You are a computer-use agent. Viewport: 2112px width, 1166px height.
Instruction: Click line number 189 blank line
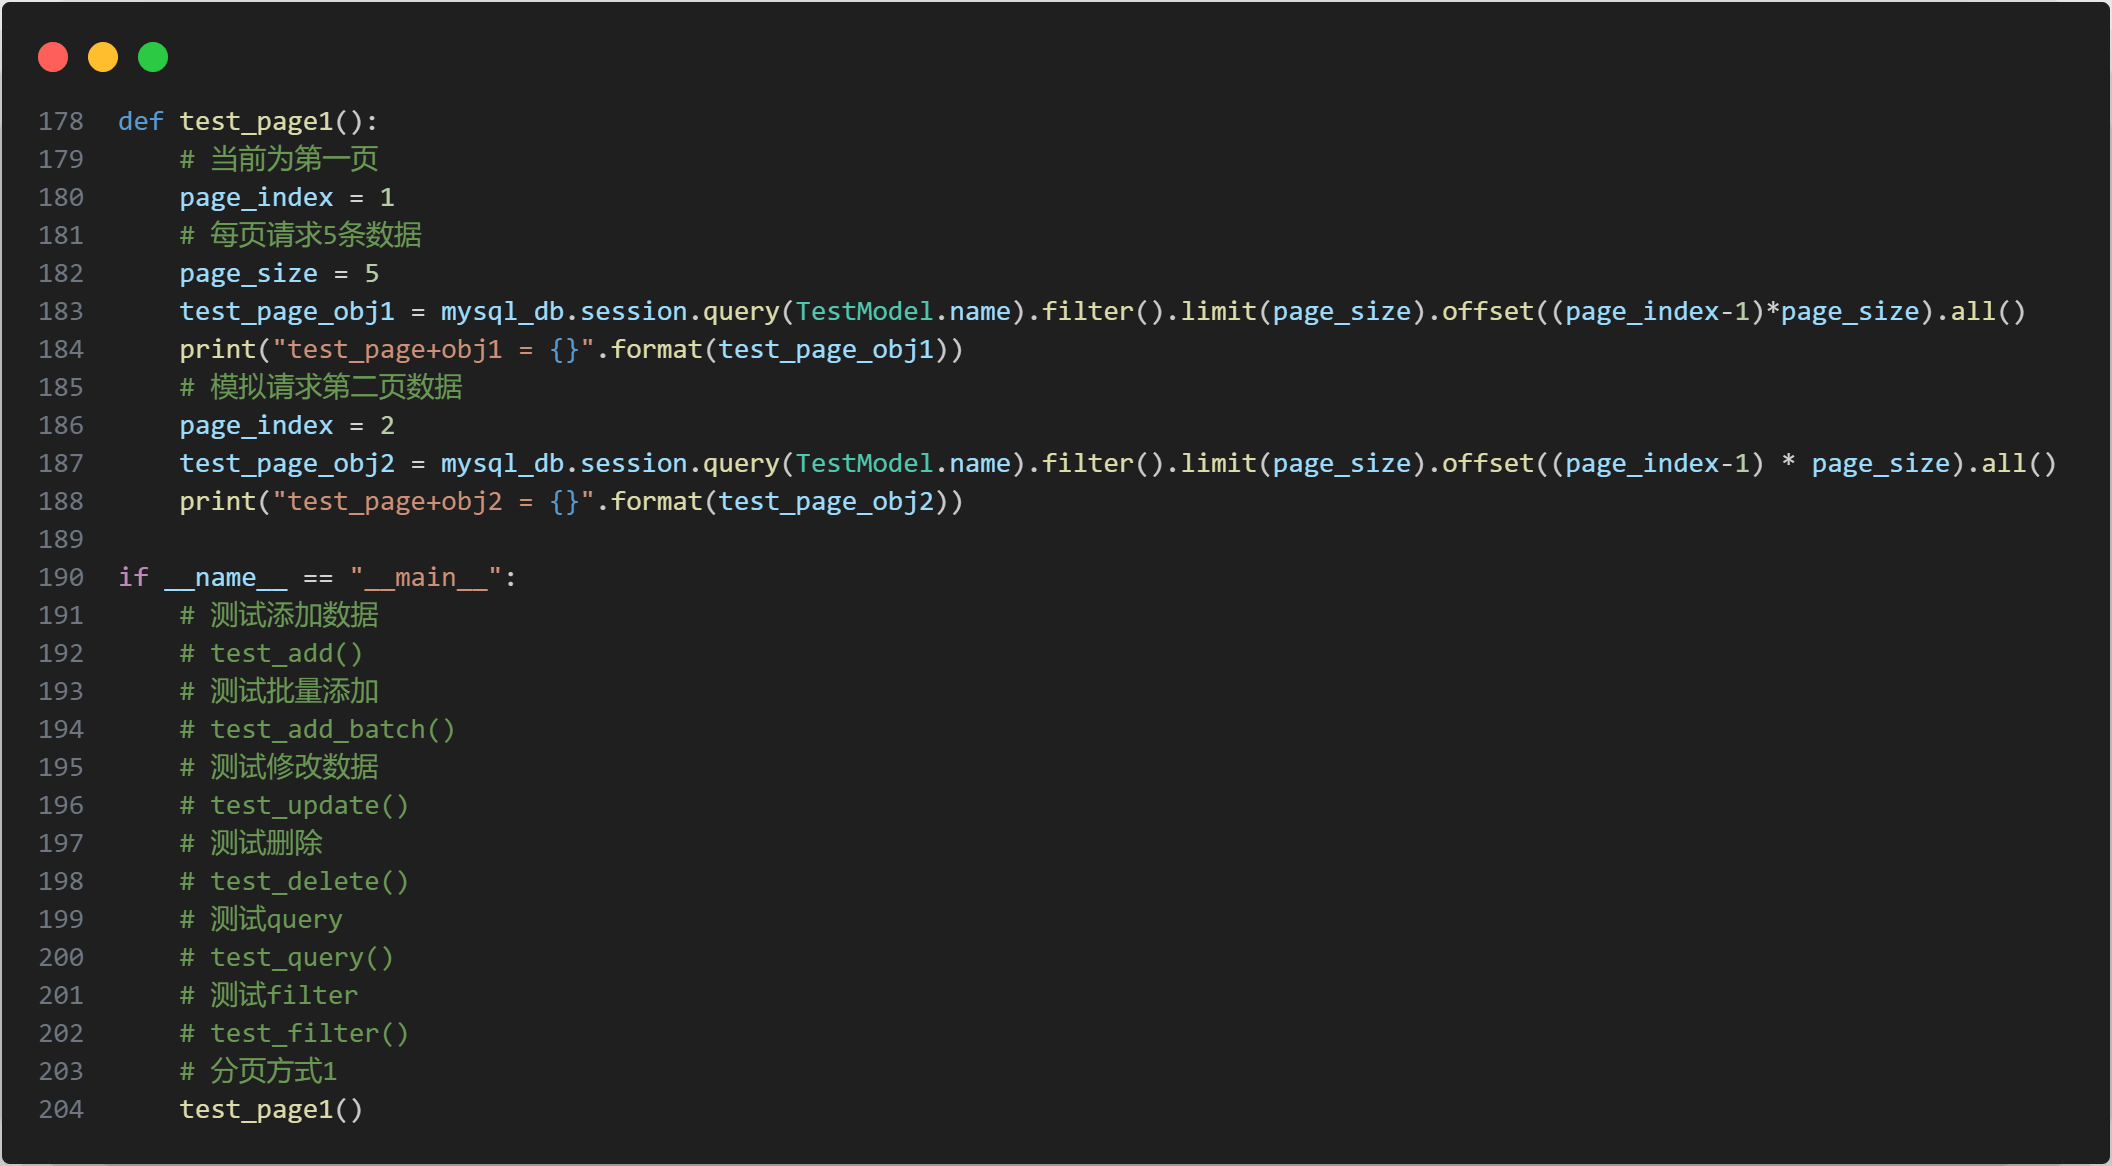click(61, 539)
